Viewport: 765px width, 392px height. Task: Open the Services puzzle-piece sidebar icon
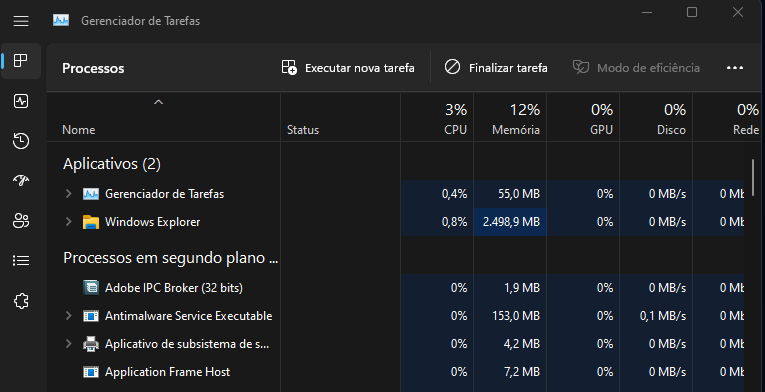point(21,301)
